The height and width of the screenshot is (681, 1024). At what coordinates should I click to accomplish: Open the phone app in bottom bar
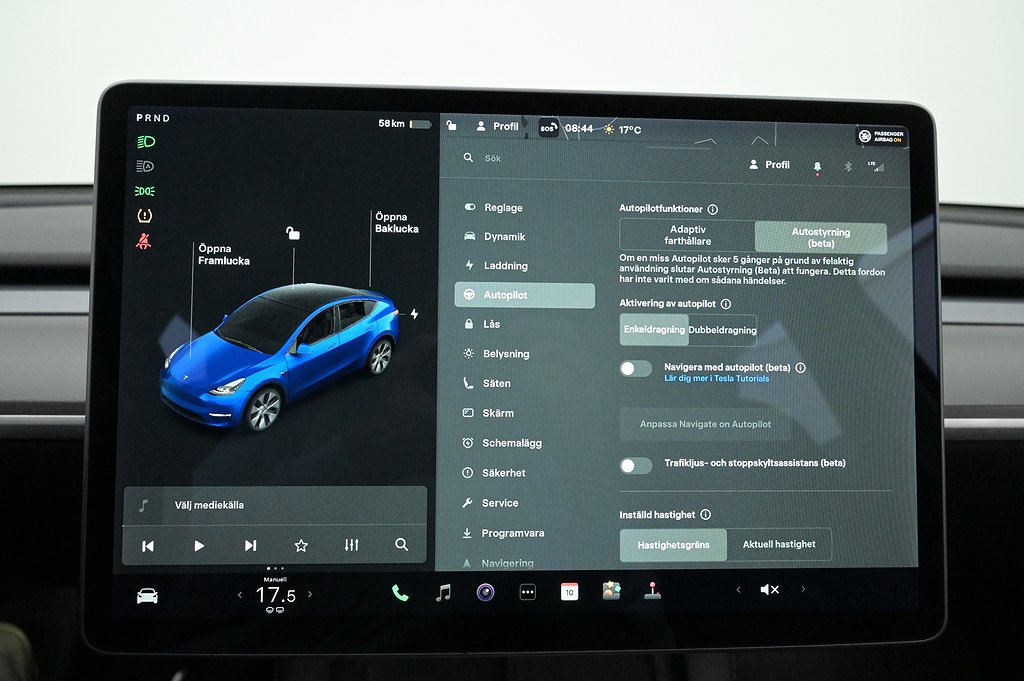tap(400, 593)
